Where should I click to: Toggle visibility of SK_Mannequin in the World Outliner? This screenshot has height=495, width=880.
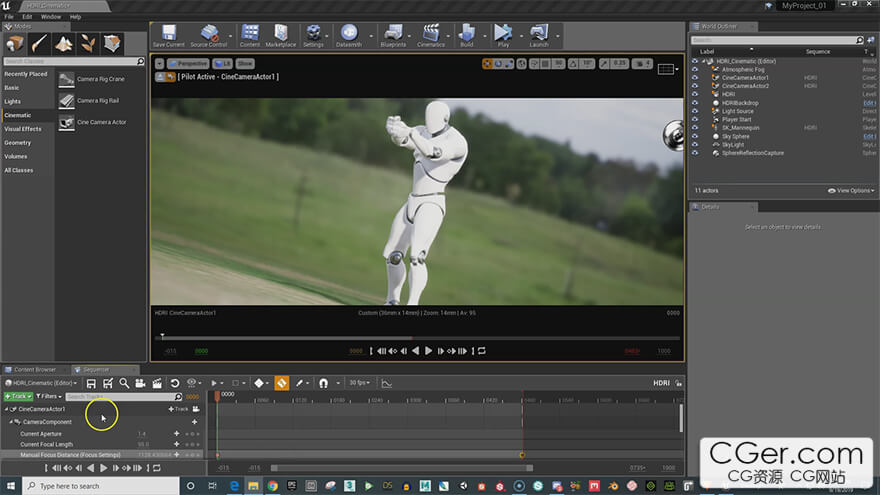click(x=695, y=127)
